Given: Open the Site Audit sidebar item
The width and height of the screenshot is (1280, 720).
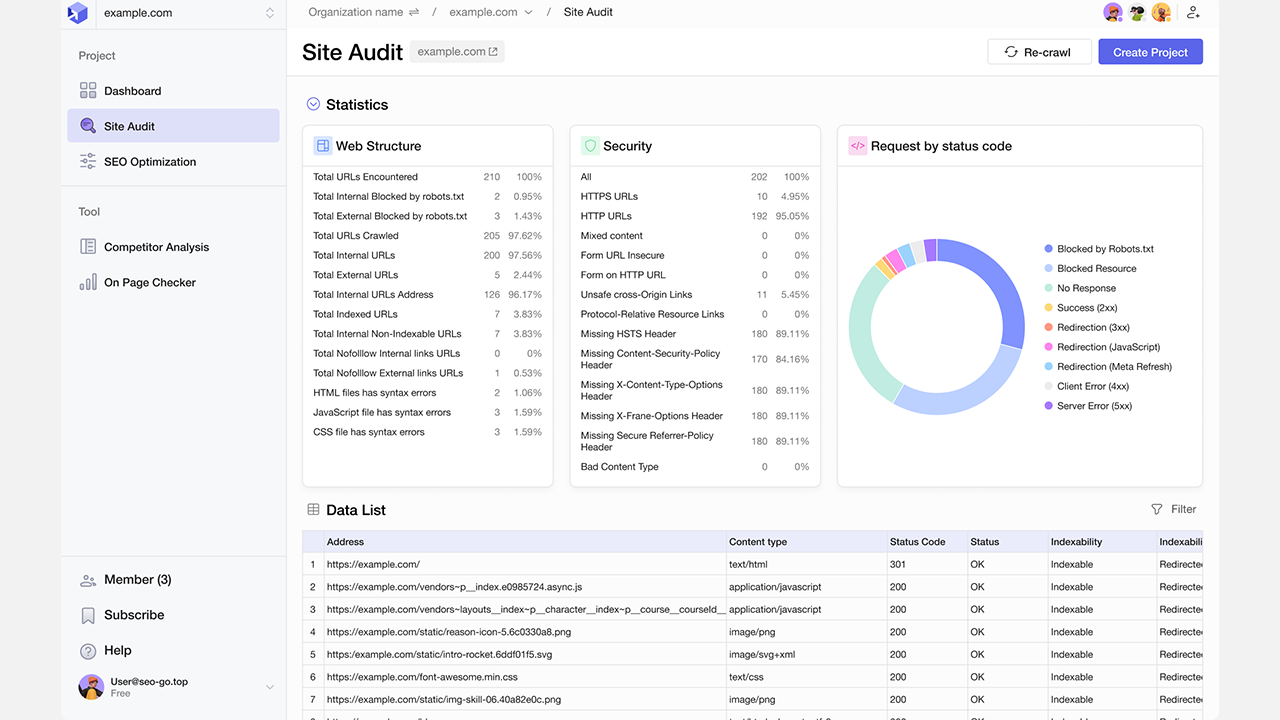Looking at the screenshot, I should [x=172, y=126].
